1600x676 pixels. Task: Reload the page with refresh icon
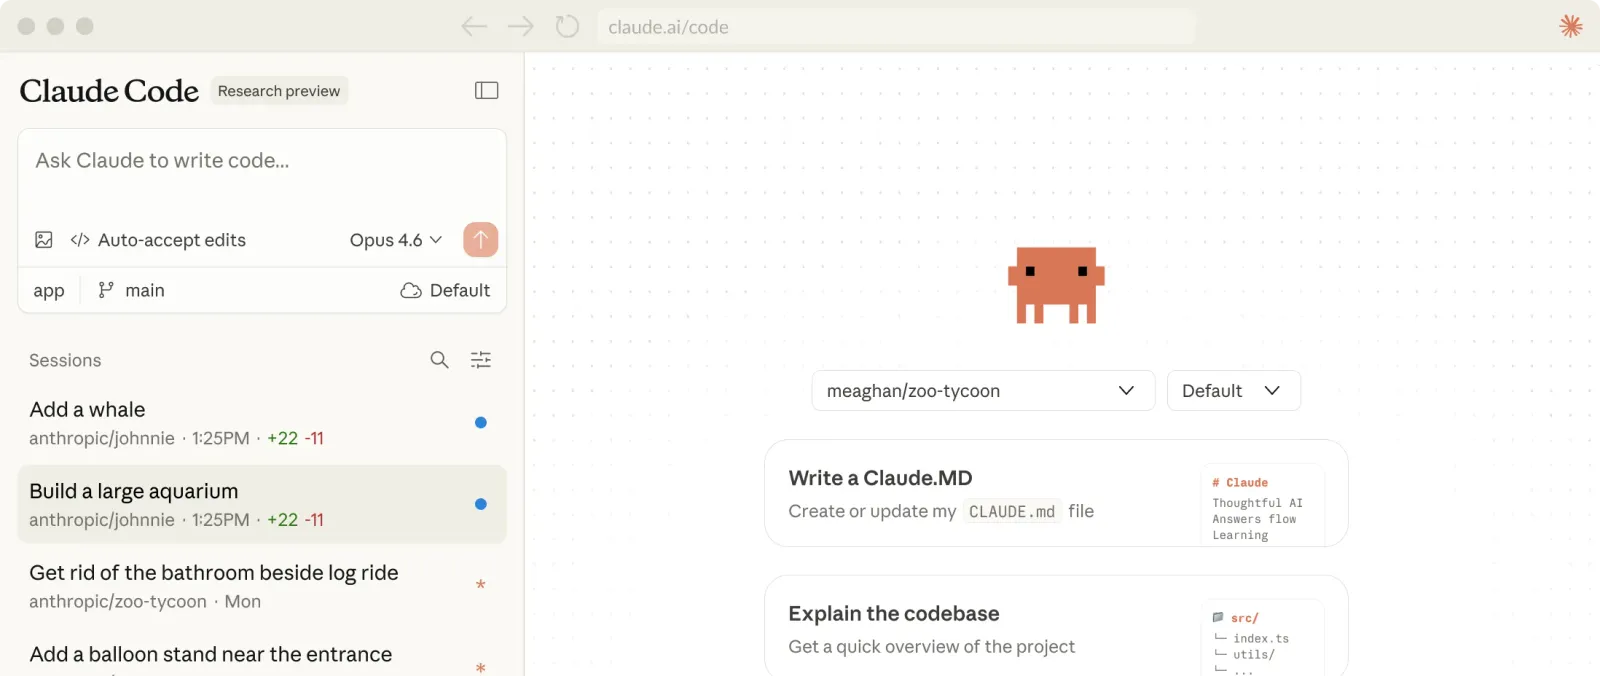pos(567,26)
